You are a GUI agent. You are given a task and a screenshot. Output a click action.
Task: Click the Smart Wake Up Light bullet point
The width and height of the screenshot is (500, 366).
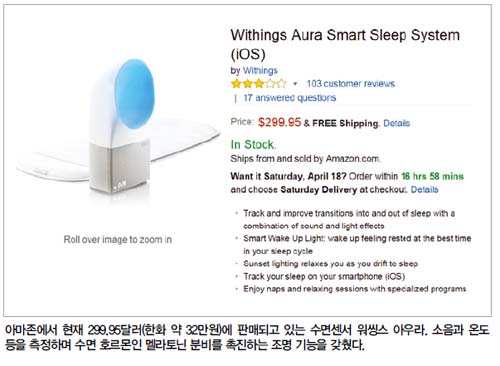point(357,245)
